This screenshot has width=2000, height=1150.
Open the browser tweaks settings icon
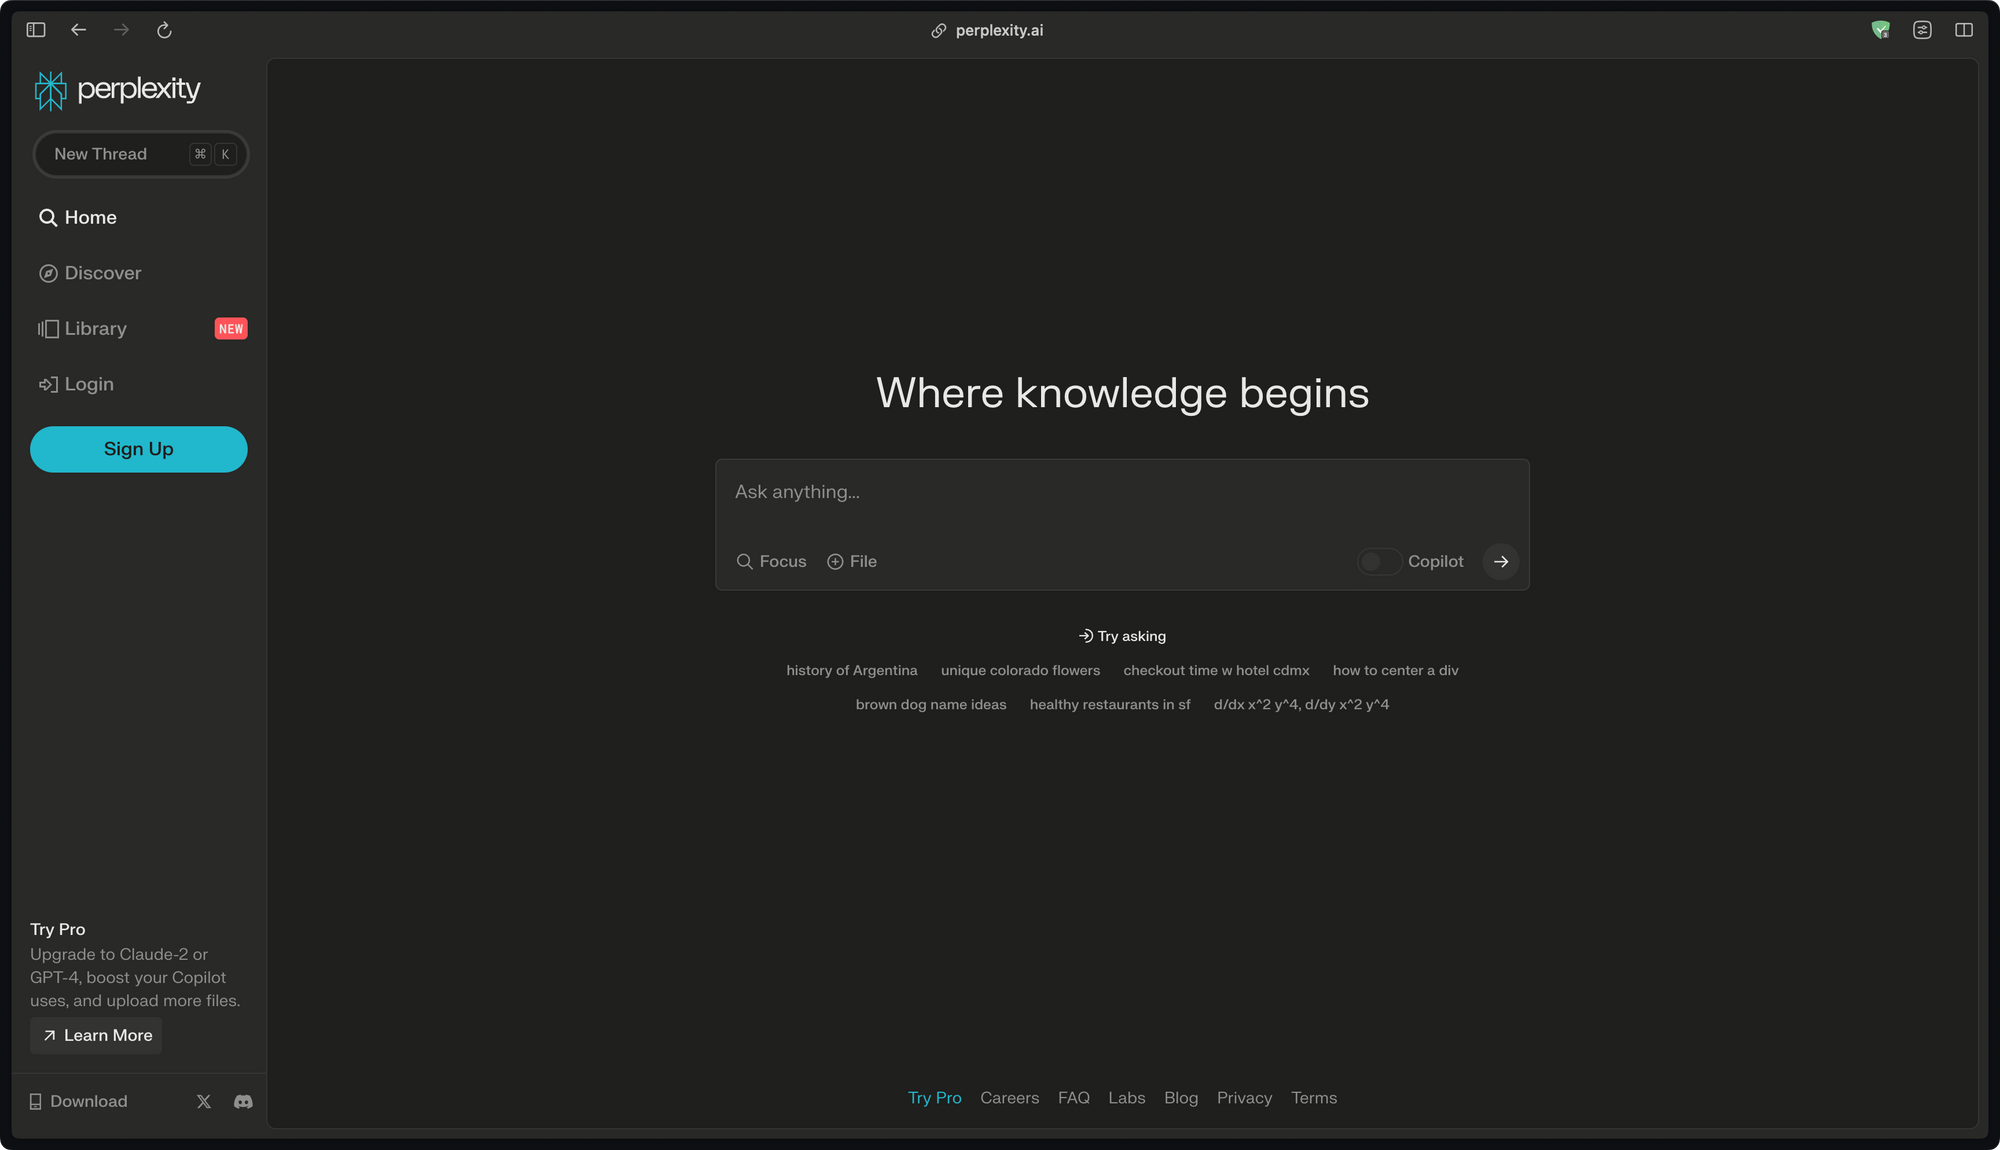click(x=1922, y=30)
